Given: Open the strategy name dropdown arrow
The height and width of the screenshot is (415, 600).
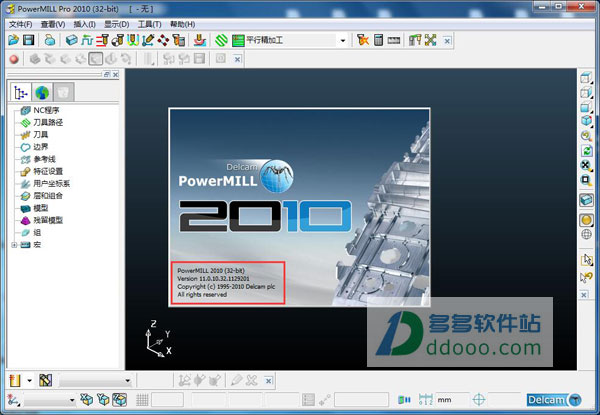Looking at the screenshot, I should point(343,40).
